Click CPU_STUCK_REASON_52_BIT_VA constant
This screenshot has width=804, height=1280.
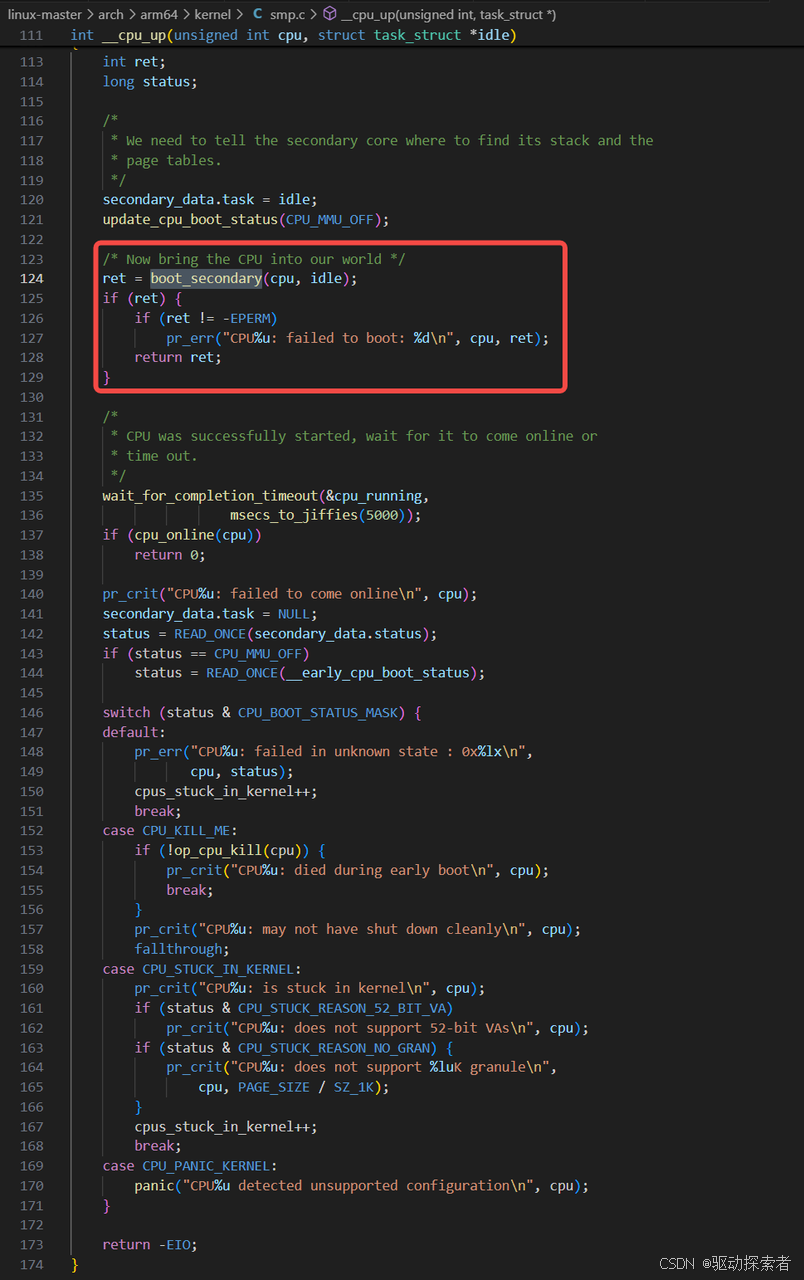(342, 1008)
